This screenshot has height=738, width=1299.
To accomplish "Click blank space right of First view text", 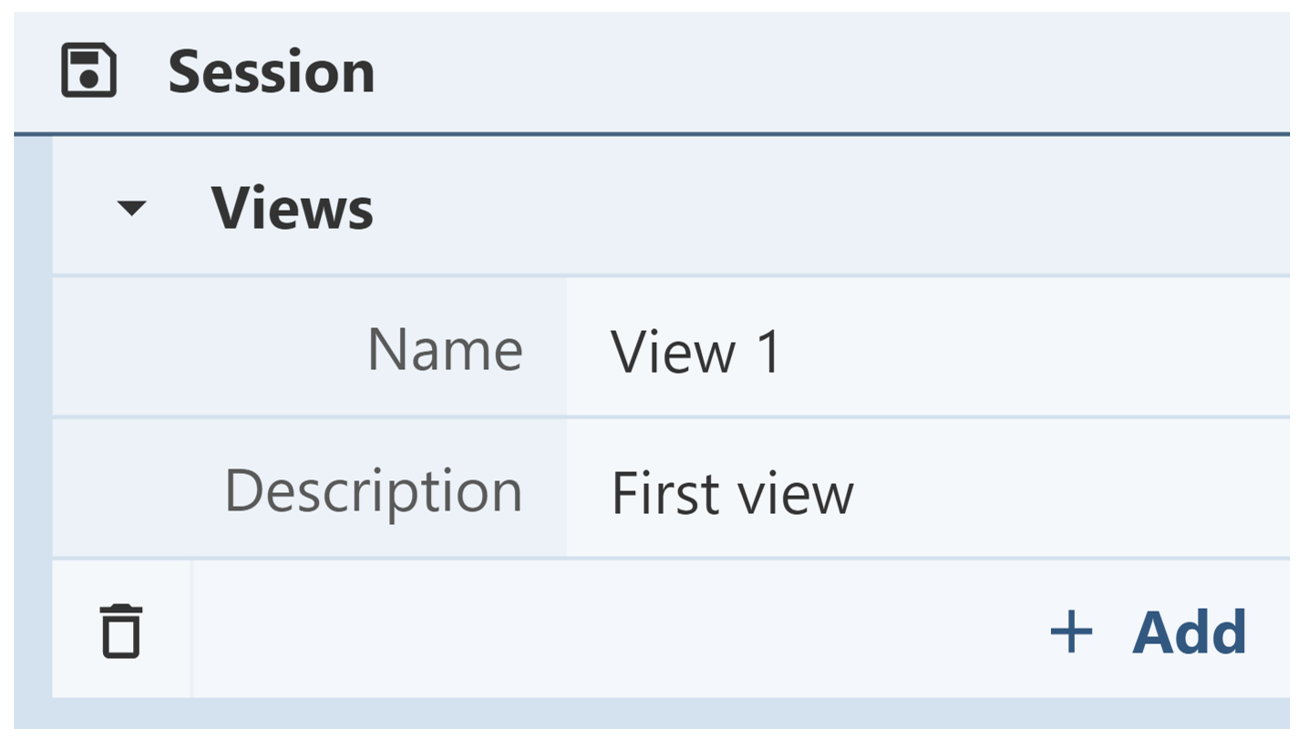I will (1070, 492).
